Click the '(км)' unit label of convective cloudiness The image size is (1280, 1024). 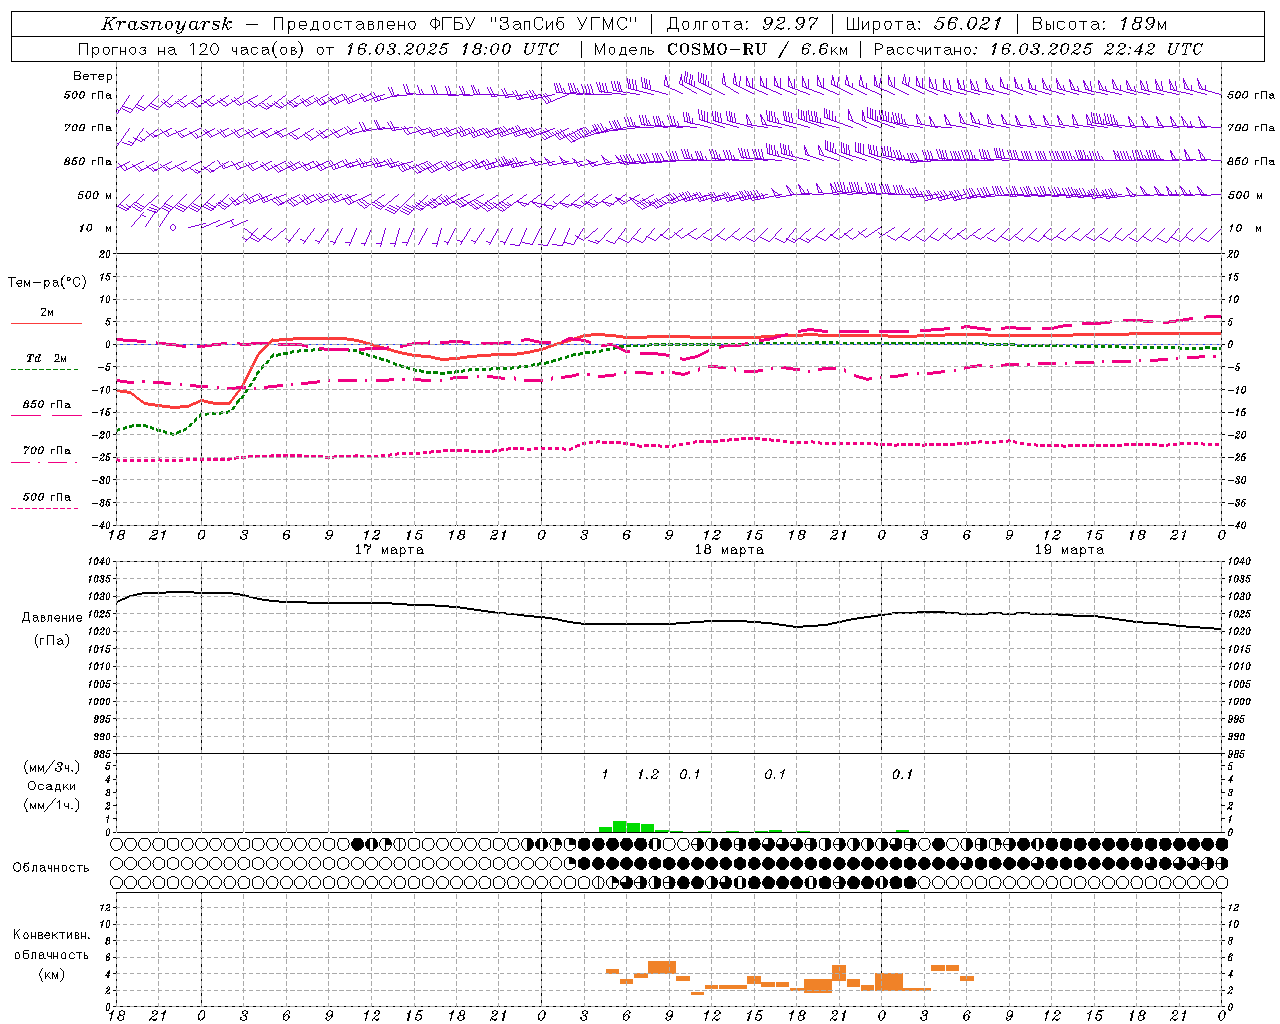[x=52, y=974]
